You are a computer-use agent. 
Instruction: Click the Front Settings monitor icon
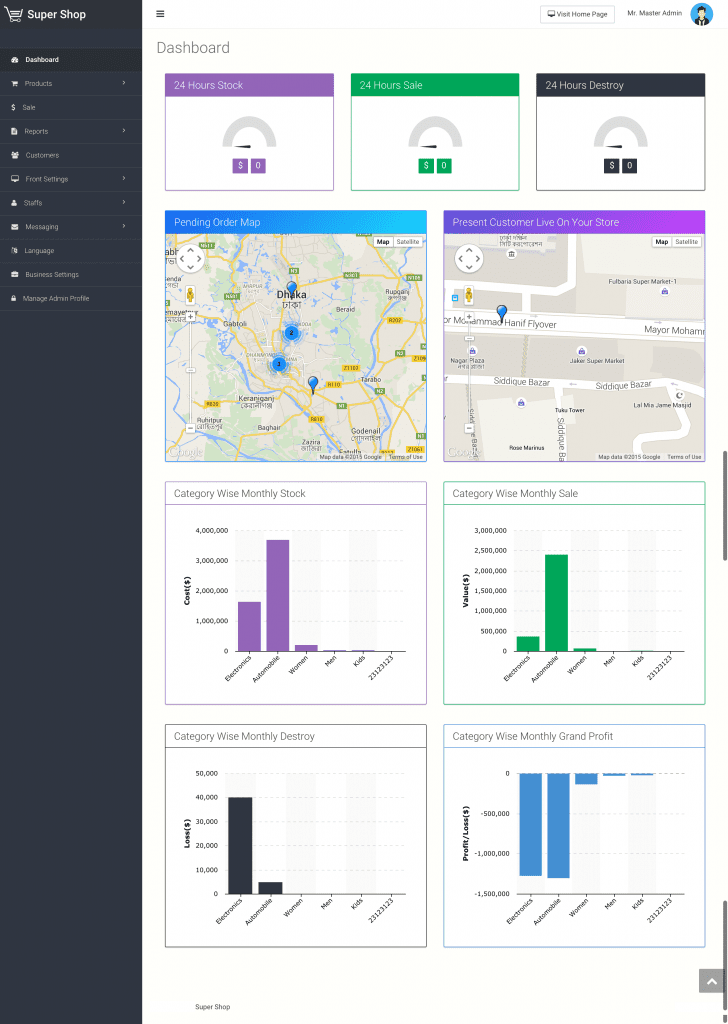14,179
